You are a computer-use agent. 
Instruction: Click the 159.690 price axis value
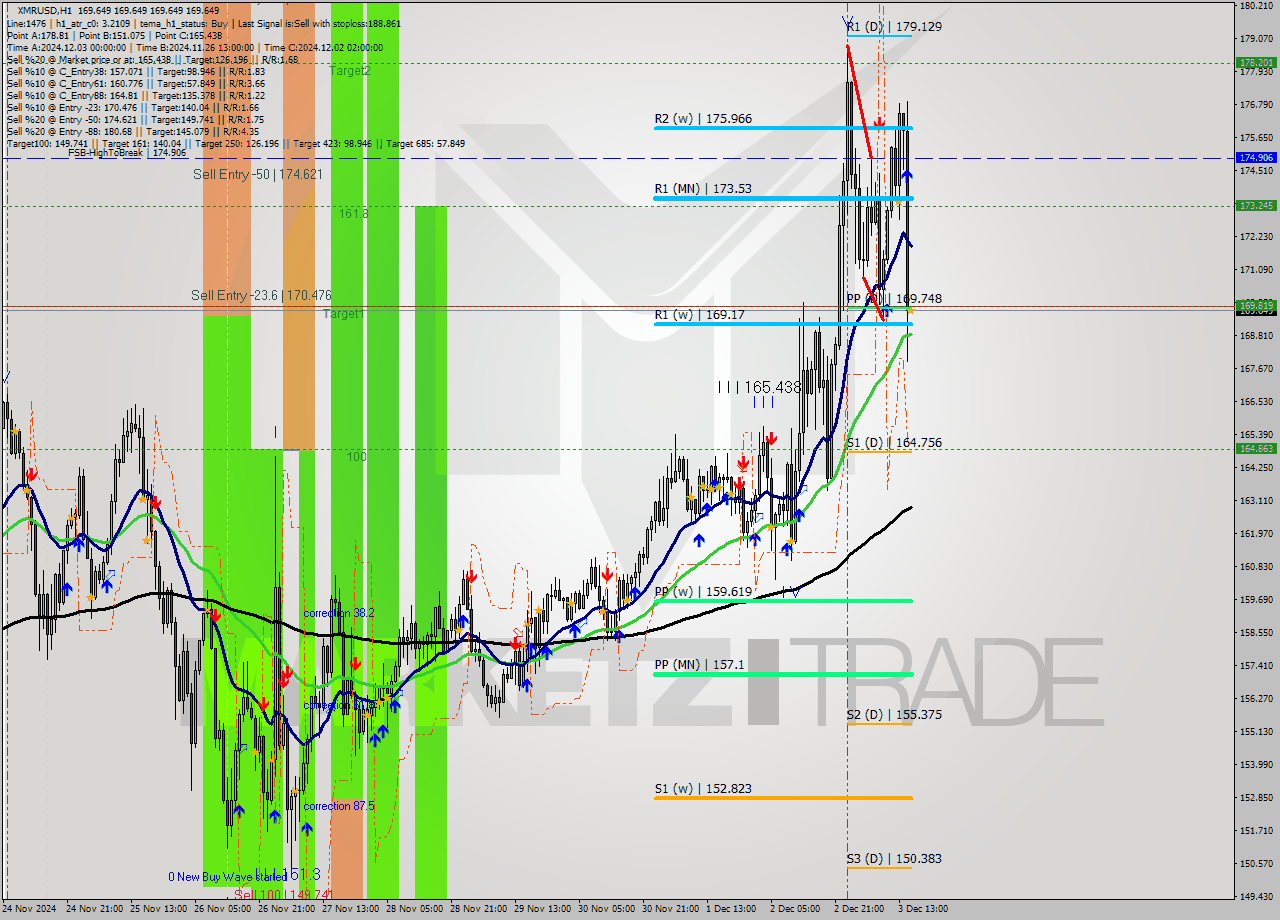pos(1256,600)
